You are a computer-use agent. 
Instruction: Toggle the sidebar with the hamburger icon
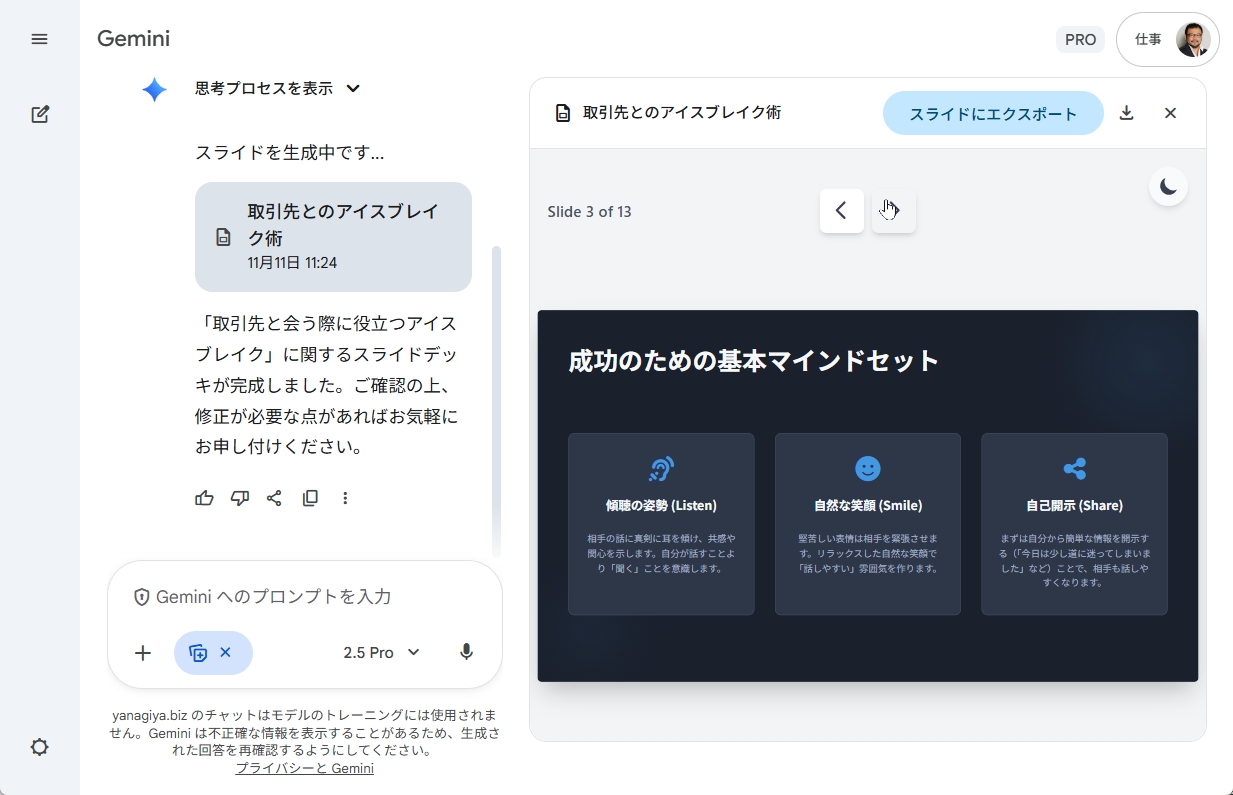pos(39,39)
